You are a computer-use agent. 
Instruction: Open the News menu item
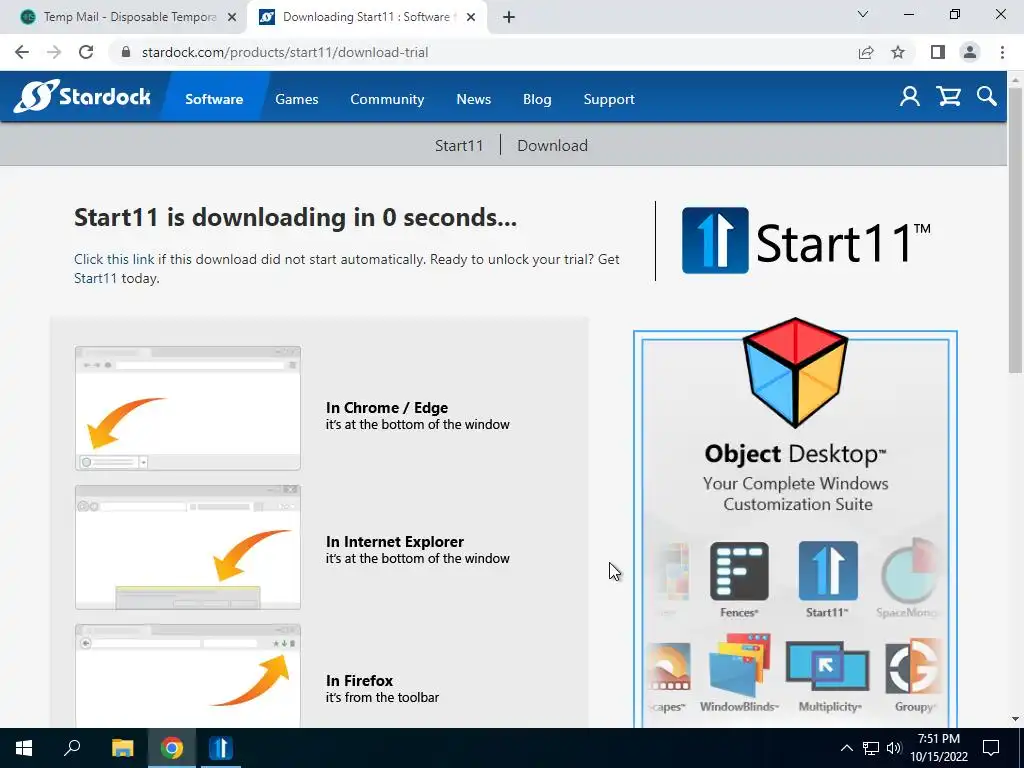click(473, 99)
